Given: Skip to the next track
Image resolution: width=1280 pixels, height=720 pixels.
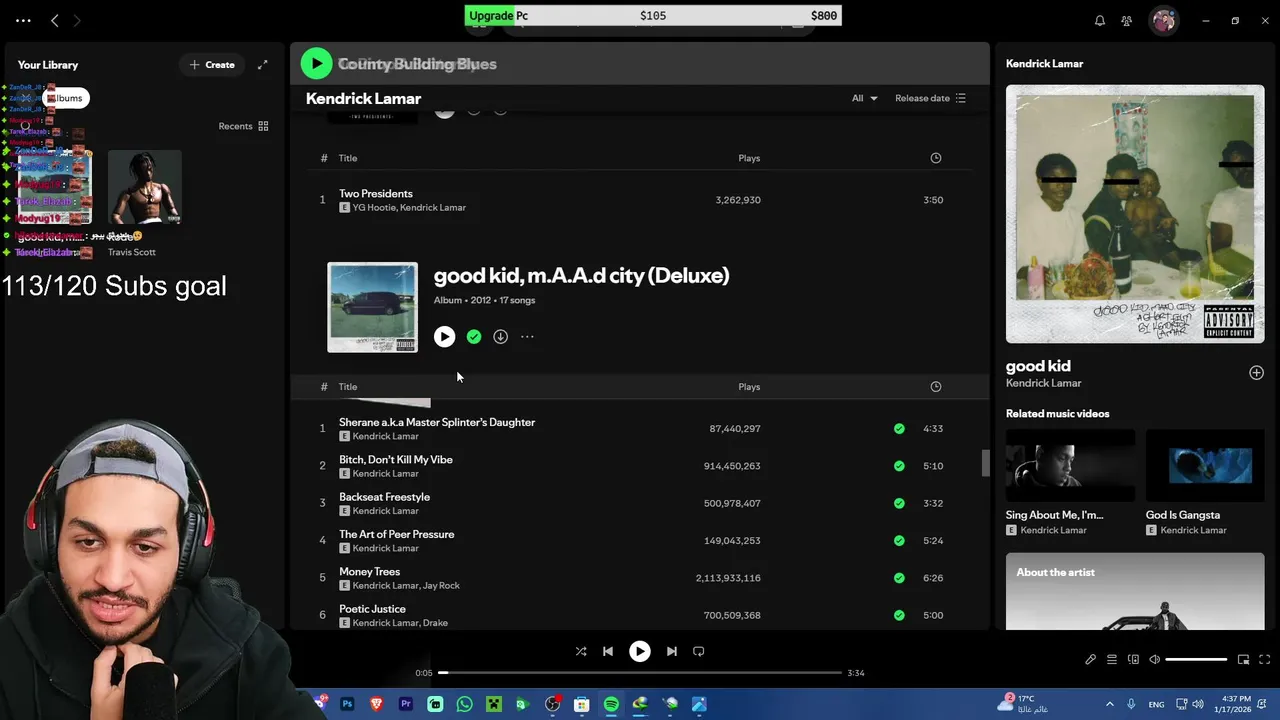Looking at the screenshot, I should (x=672, y=651).
